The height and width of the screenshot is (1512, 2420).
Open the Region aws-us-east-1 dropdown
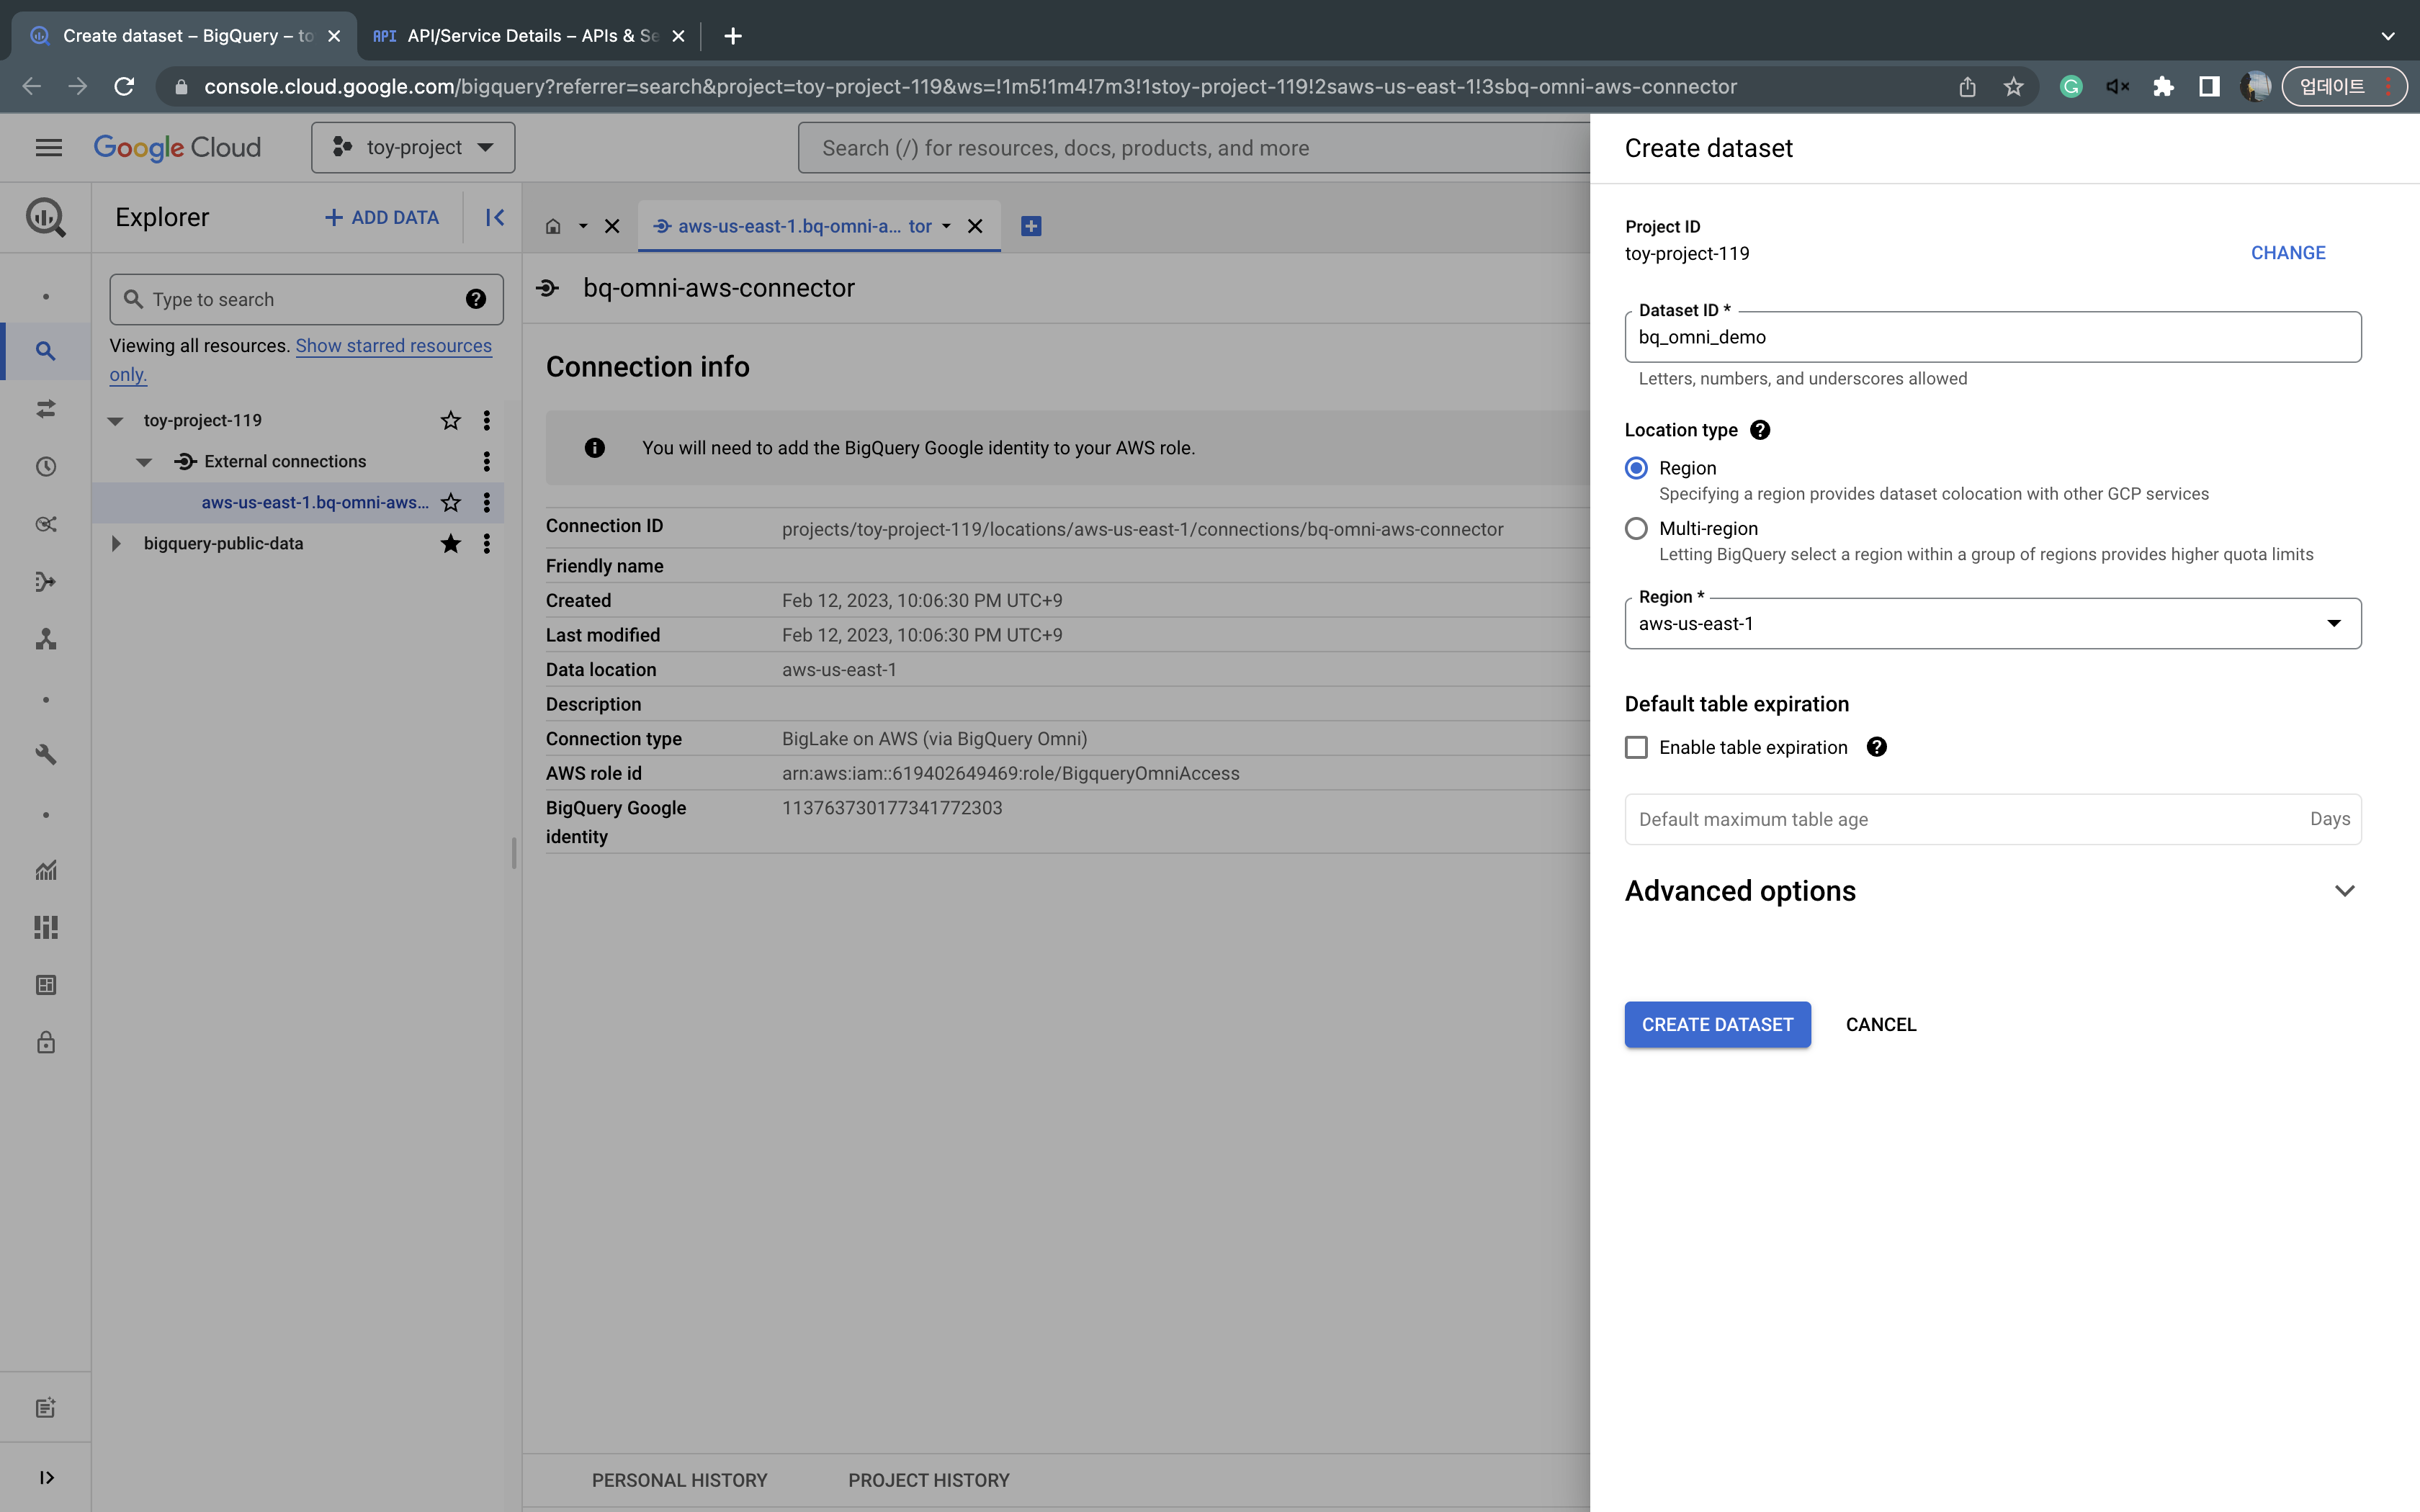(1992, 624)
